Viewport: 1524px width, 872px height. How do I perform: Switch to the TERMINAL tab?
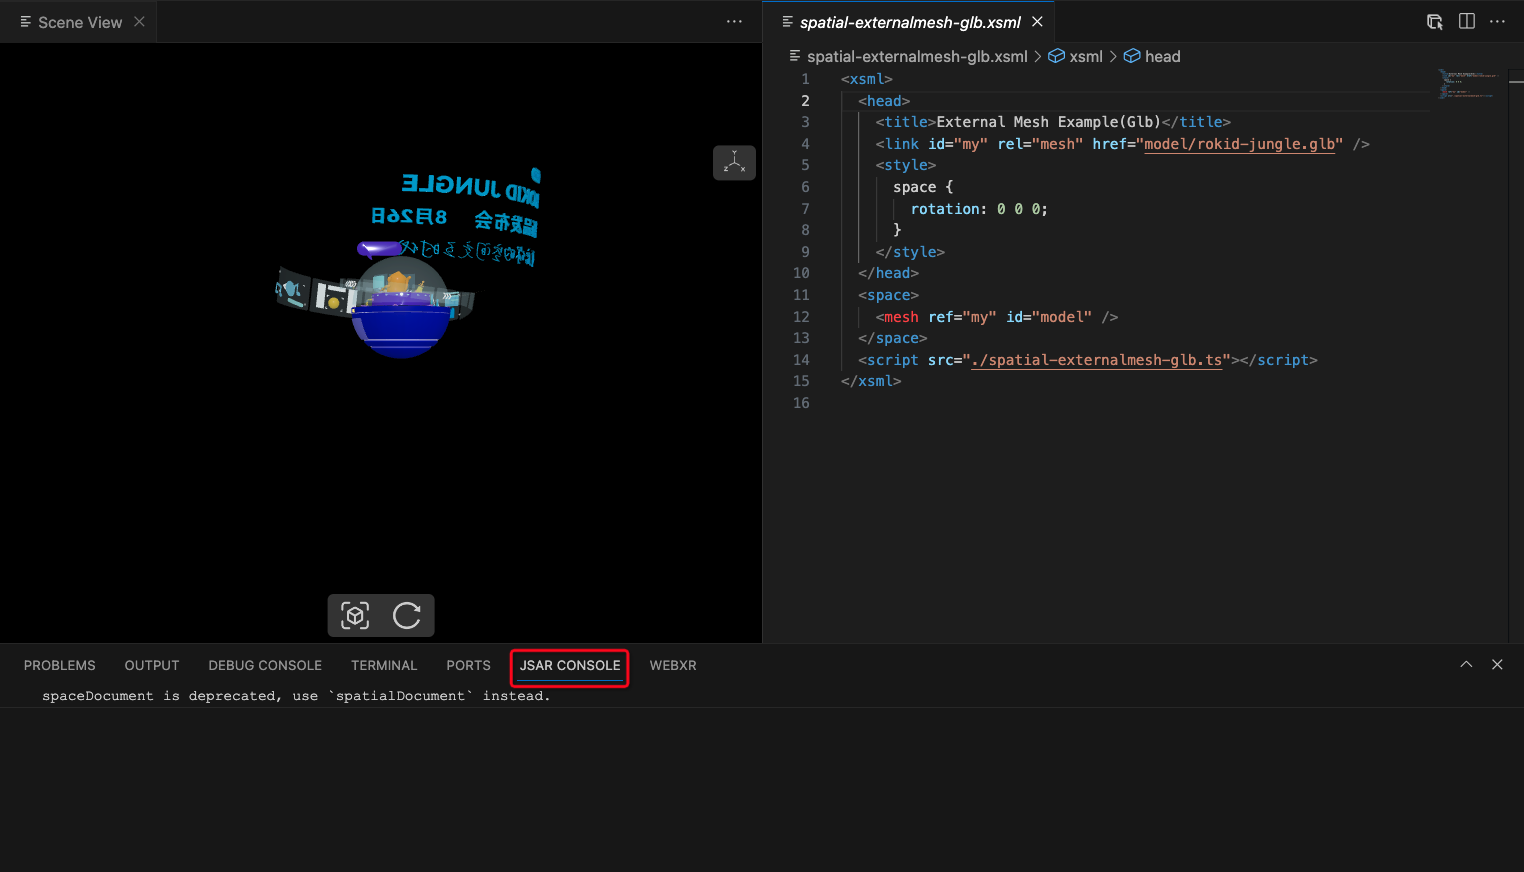pos(384,666)
